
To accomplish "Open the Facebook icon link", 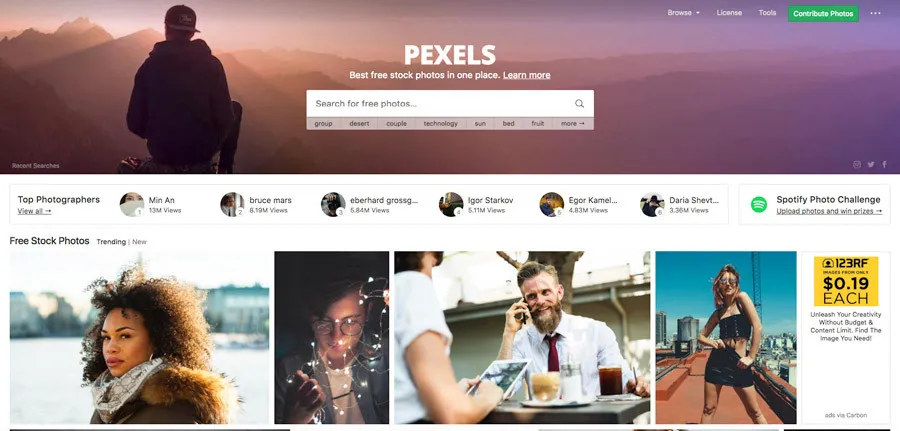I will (x=885, y=165).
